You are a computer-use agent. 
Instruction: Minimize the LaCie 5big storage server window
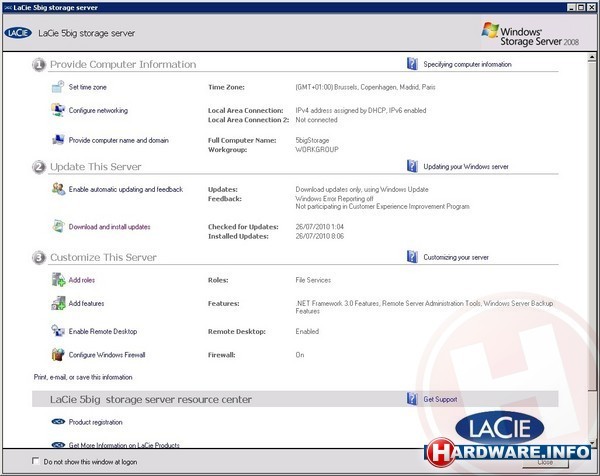point(571,7)
